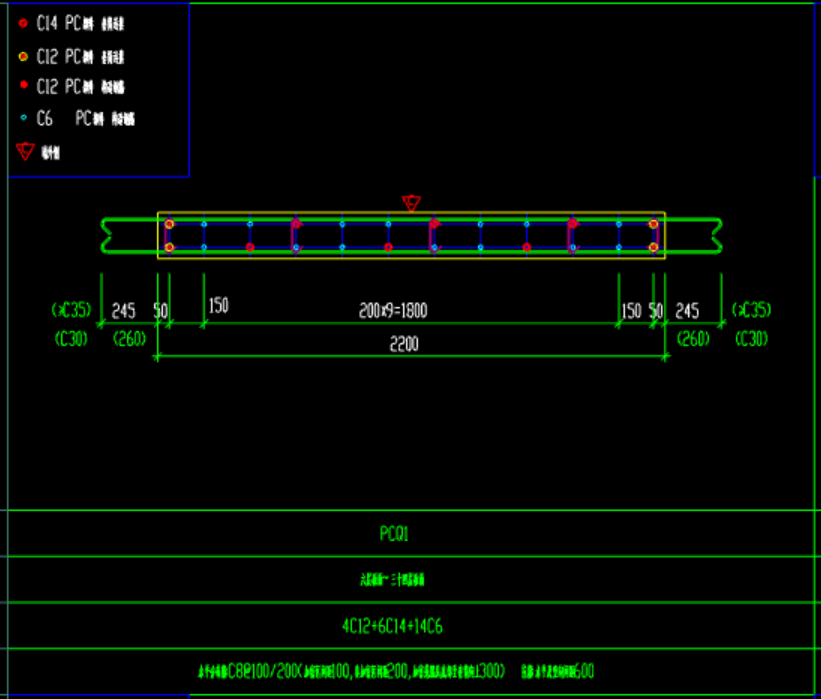The width and height of the screenshot is (821, 699).
Task: Click the 4C12+6C14+14C6 rebar text
Action: coord(392,626)
